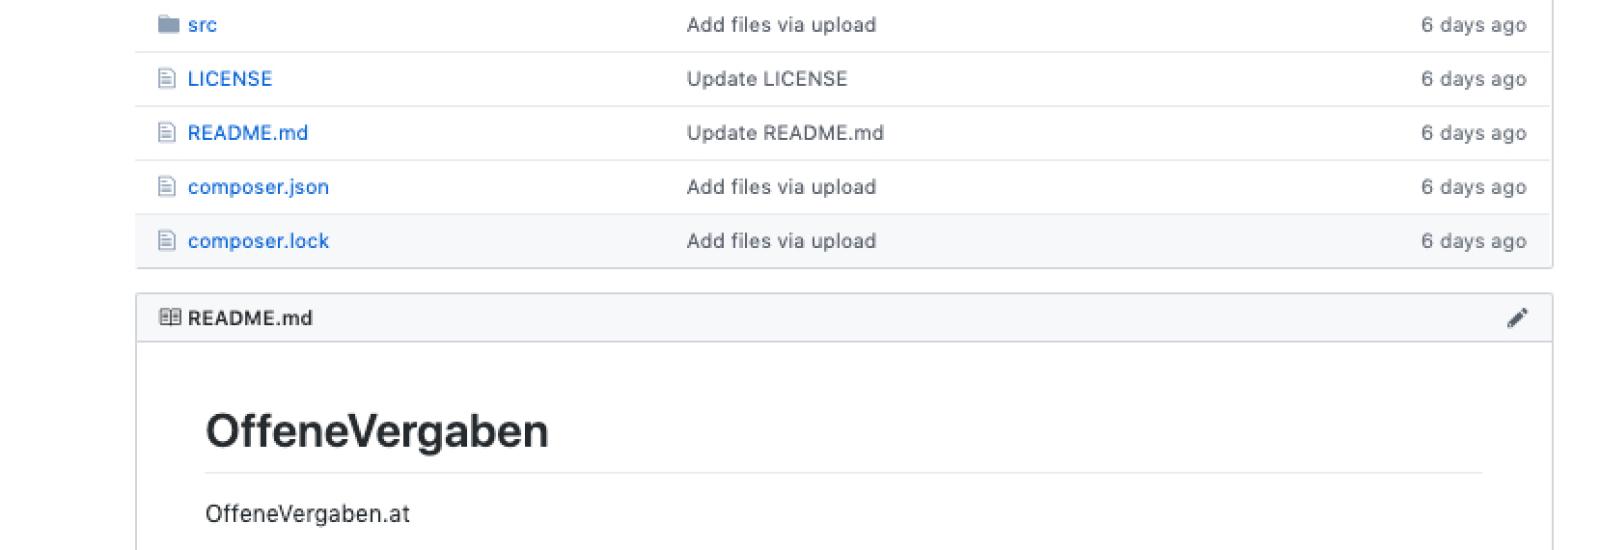
Task: View the 'Update README.md' commit message
Action: 785,133
